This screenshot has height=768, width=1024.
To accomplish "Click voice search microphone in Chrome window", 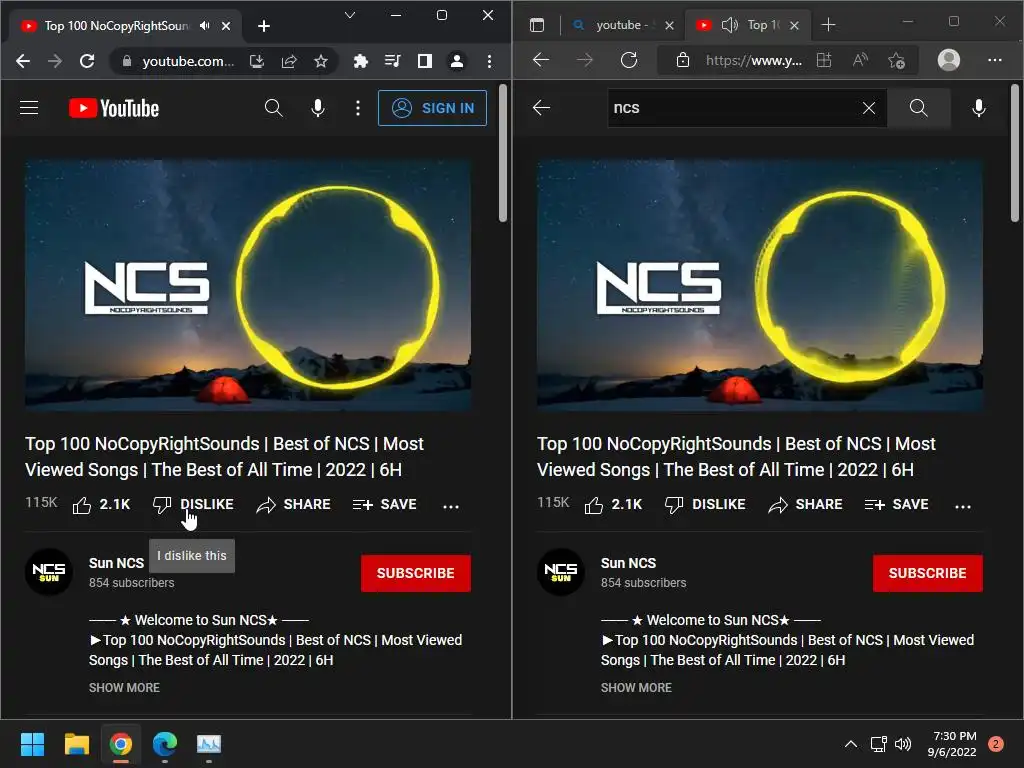I will click(x=318, y=108).
